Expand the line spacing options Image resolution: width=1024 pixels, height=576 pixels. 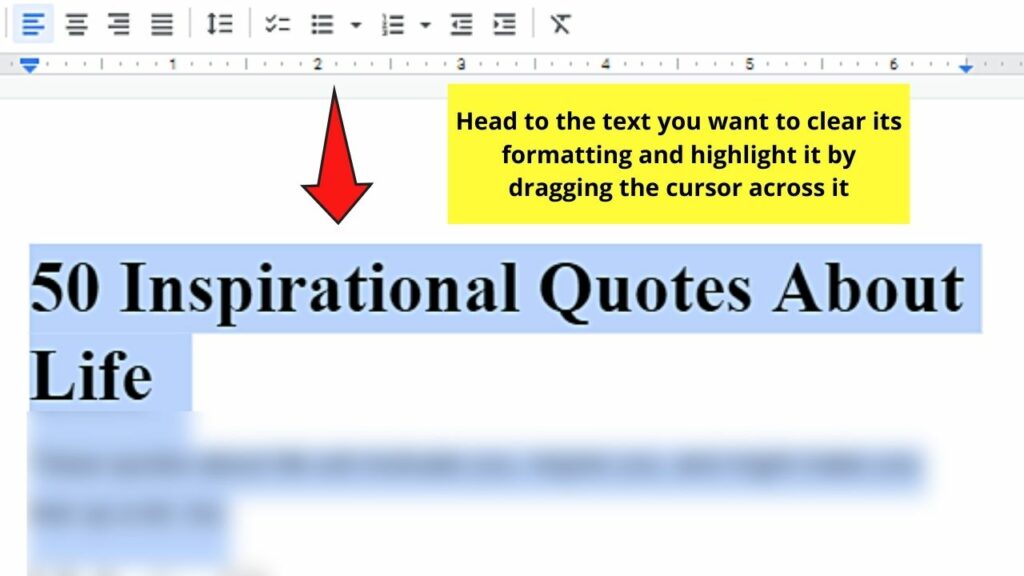pyautogui.click(x=222, y=24)
